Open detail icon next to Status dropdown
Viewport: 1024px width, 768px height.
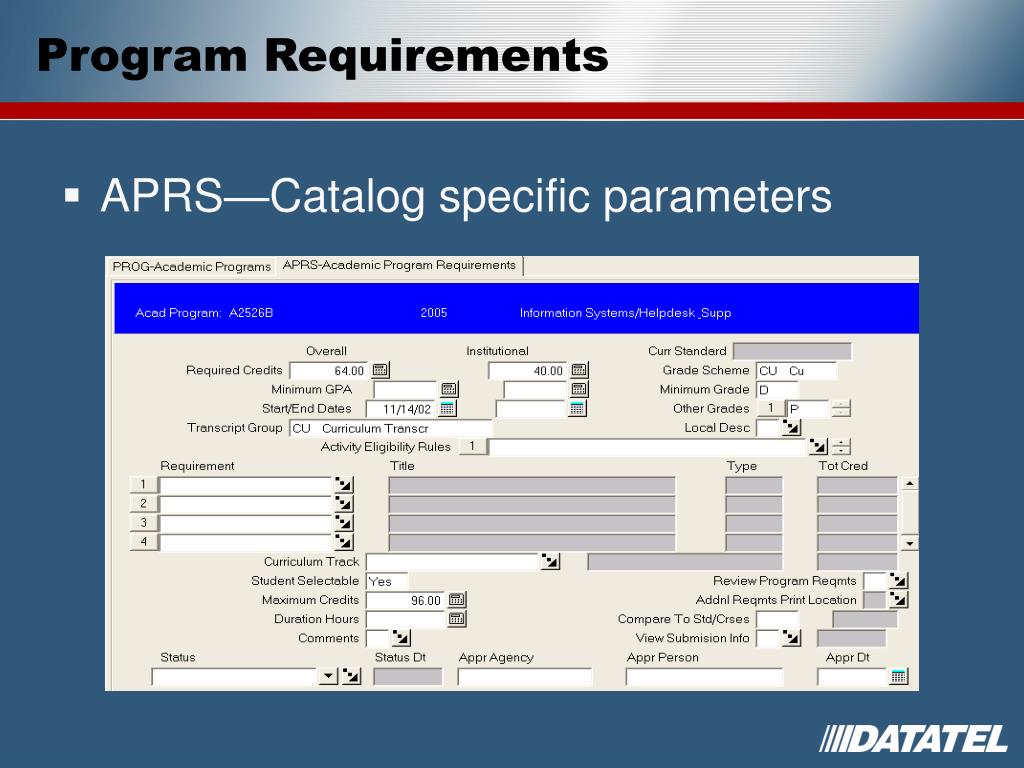(351, 677)
